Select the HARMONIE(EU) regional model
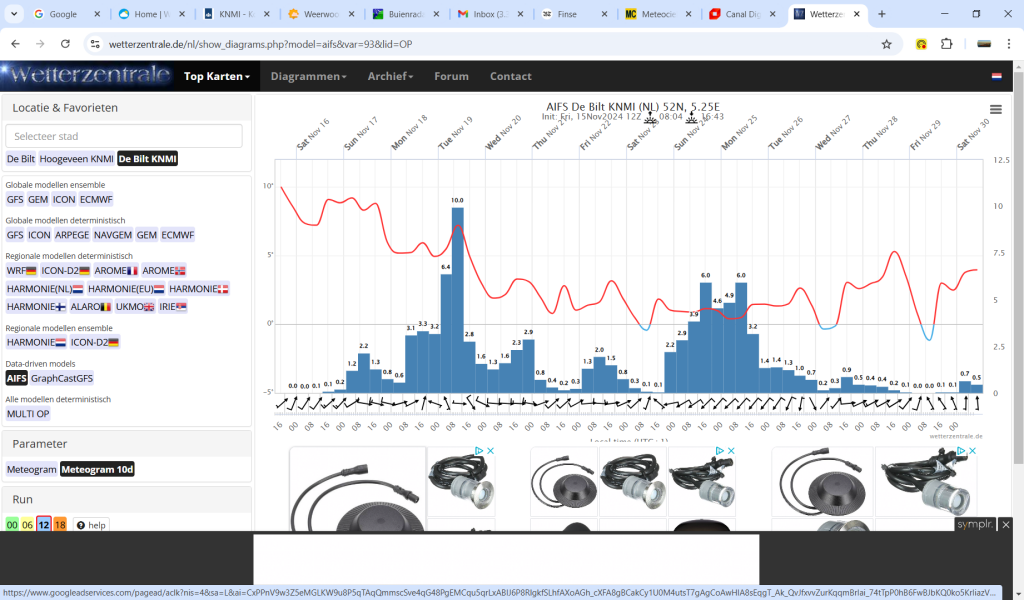 pos(126,289)
